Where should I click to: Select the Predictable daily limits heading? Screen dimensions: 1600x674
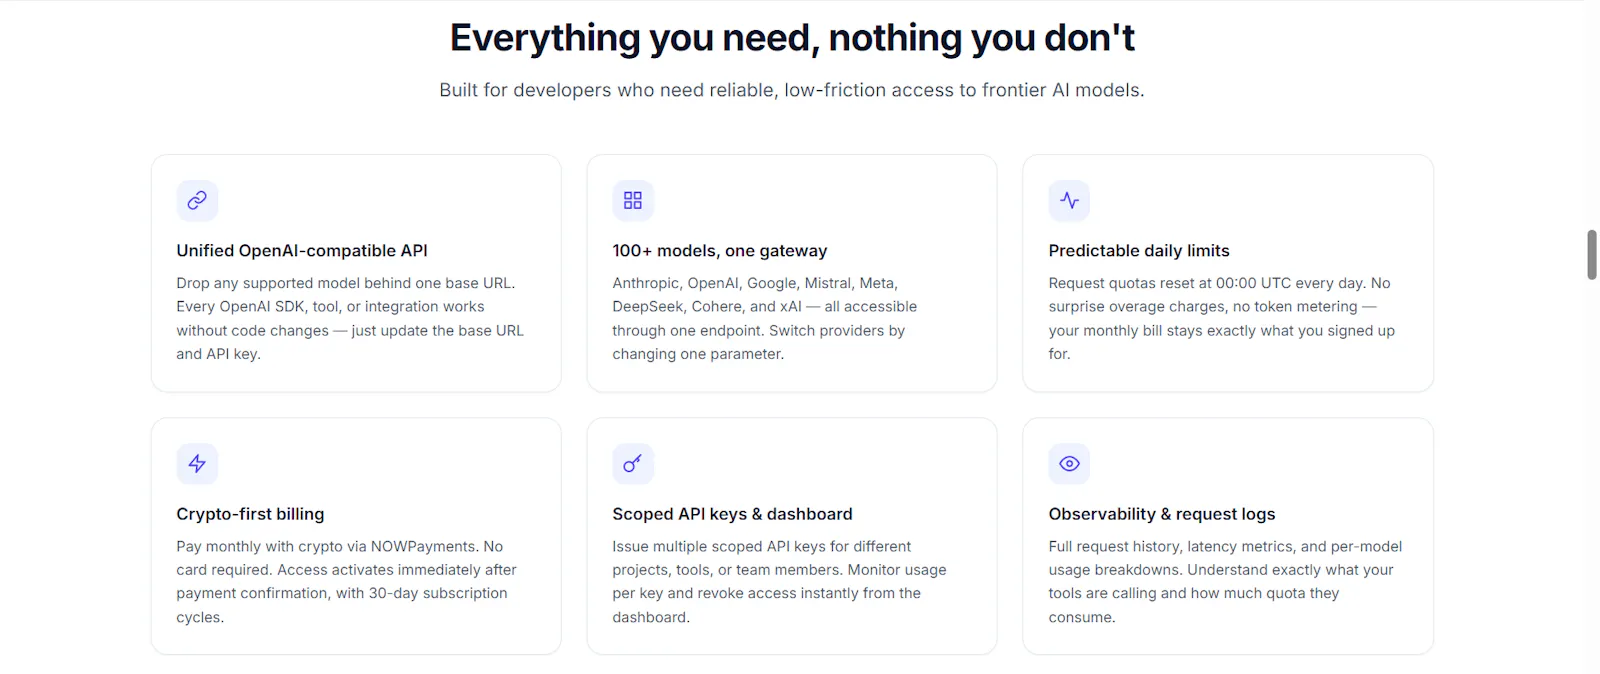(1139, 251)
